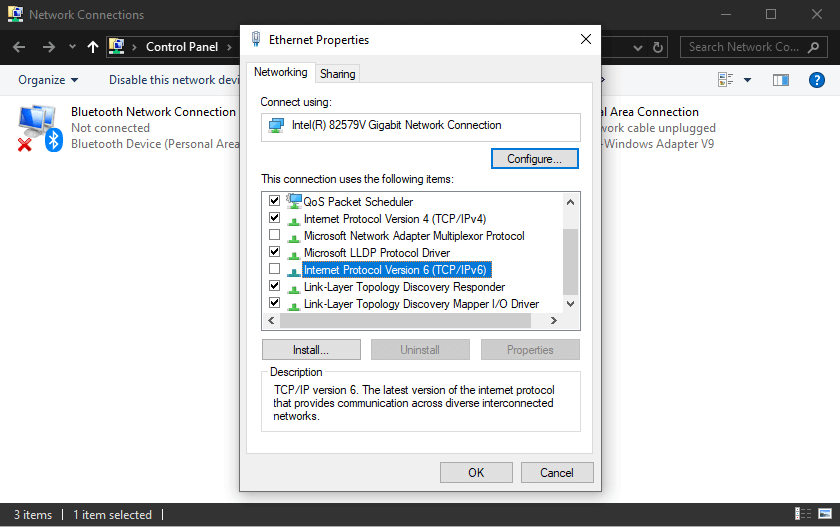Switch to details view in status bar
Image resolution: width=840 pixels, height=527 pixels.
click(x=802, y=514)
